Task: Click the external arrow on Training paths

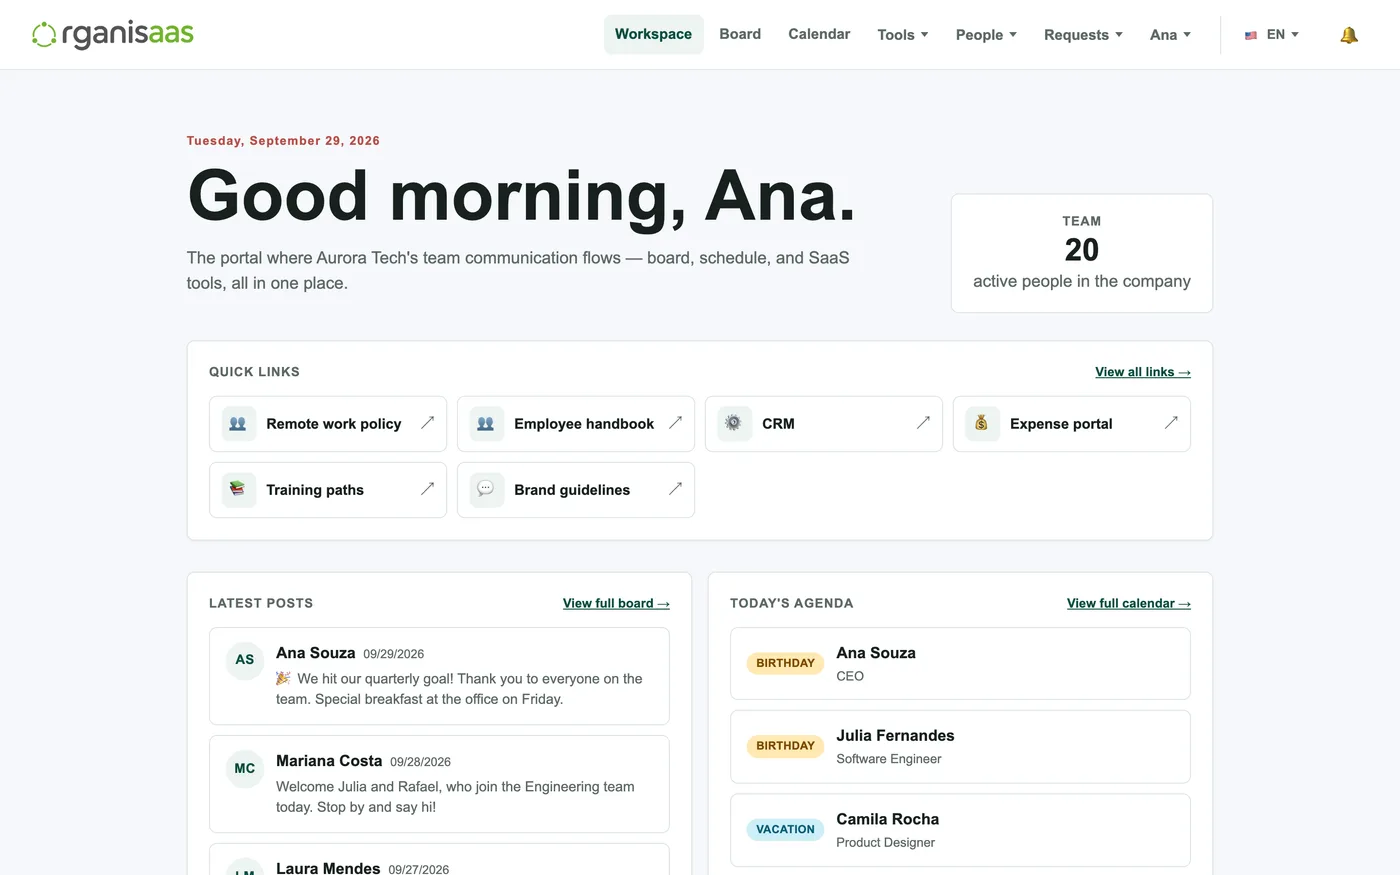Action: click(x=427, y=489)
